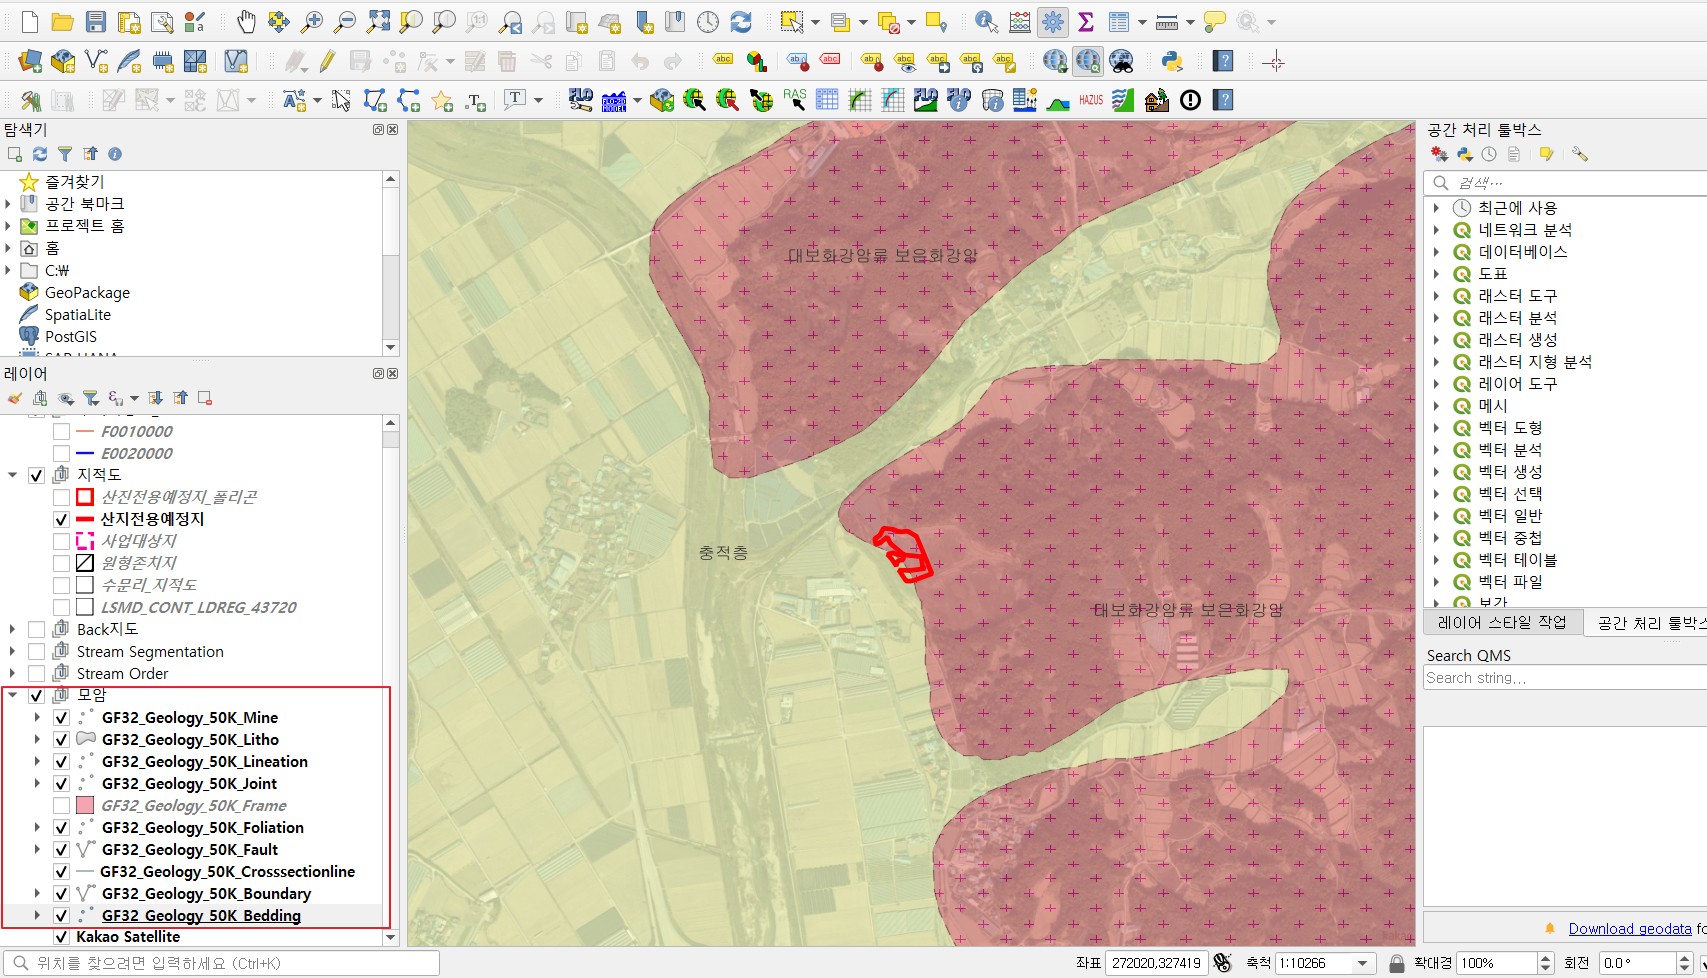
Task: Collapse the 모암 layer group
Action: coord(13,695)
